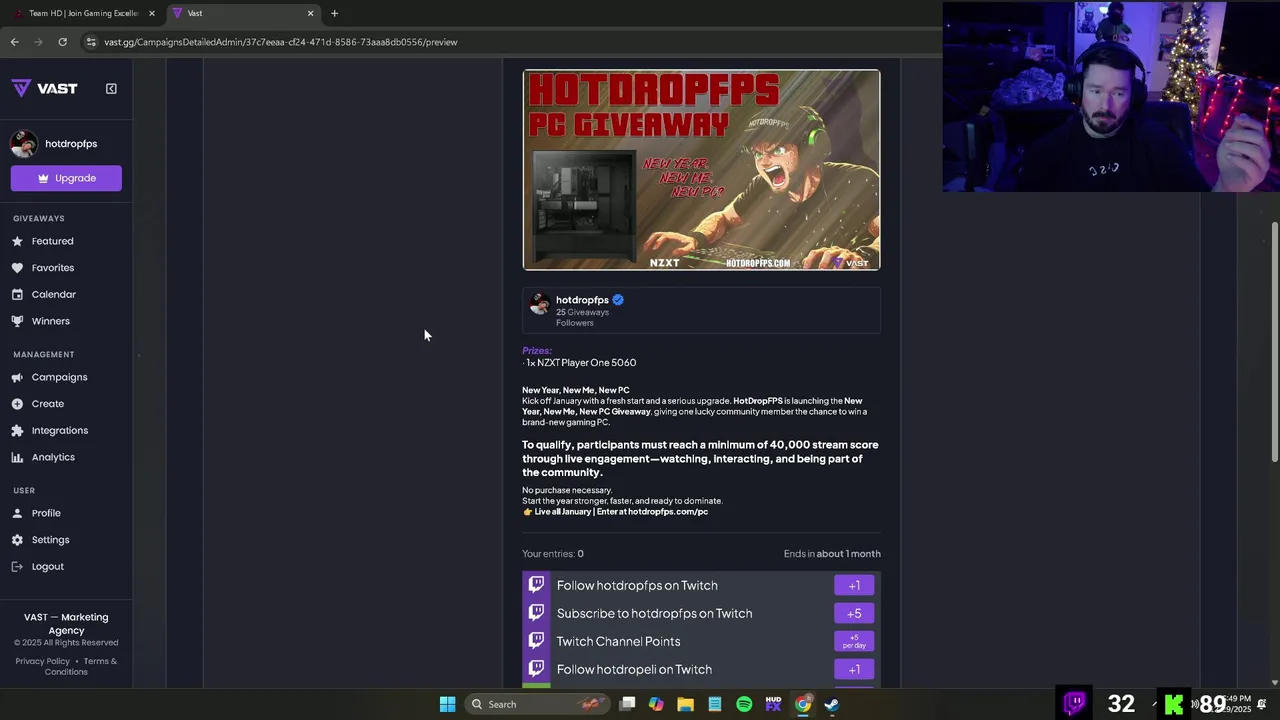Click the taskbar Search box
Viewport: 1280px width, 720px height.
537,704
